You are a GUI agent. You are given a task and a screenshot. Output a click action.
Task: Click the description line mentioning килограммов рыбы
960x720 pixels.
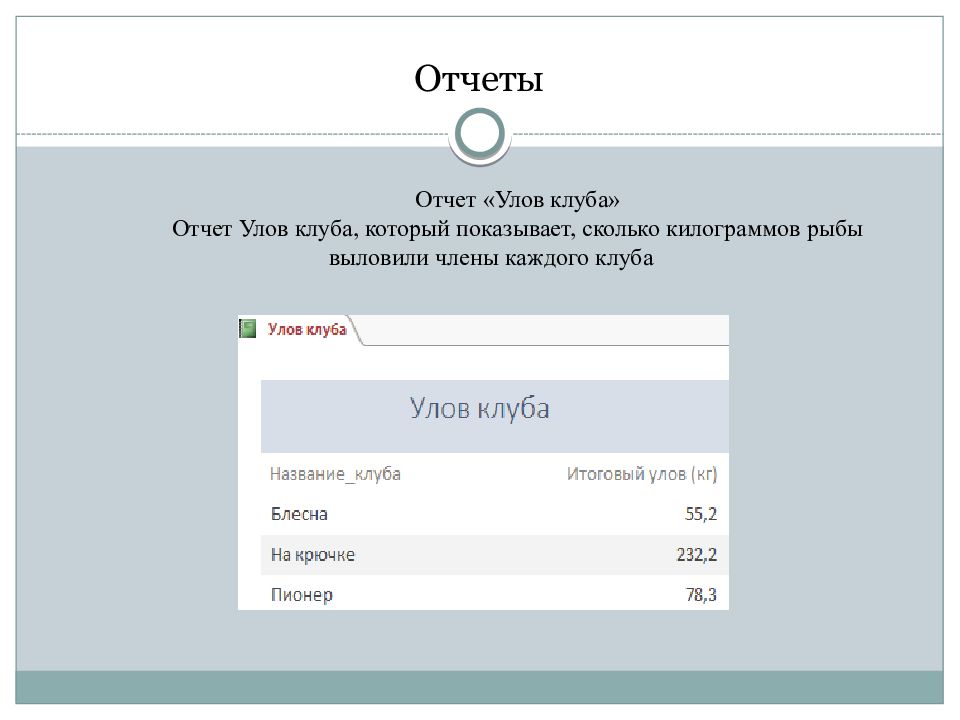click(517, 229)
